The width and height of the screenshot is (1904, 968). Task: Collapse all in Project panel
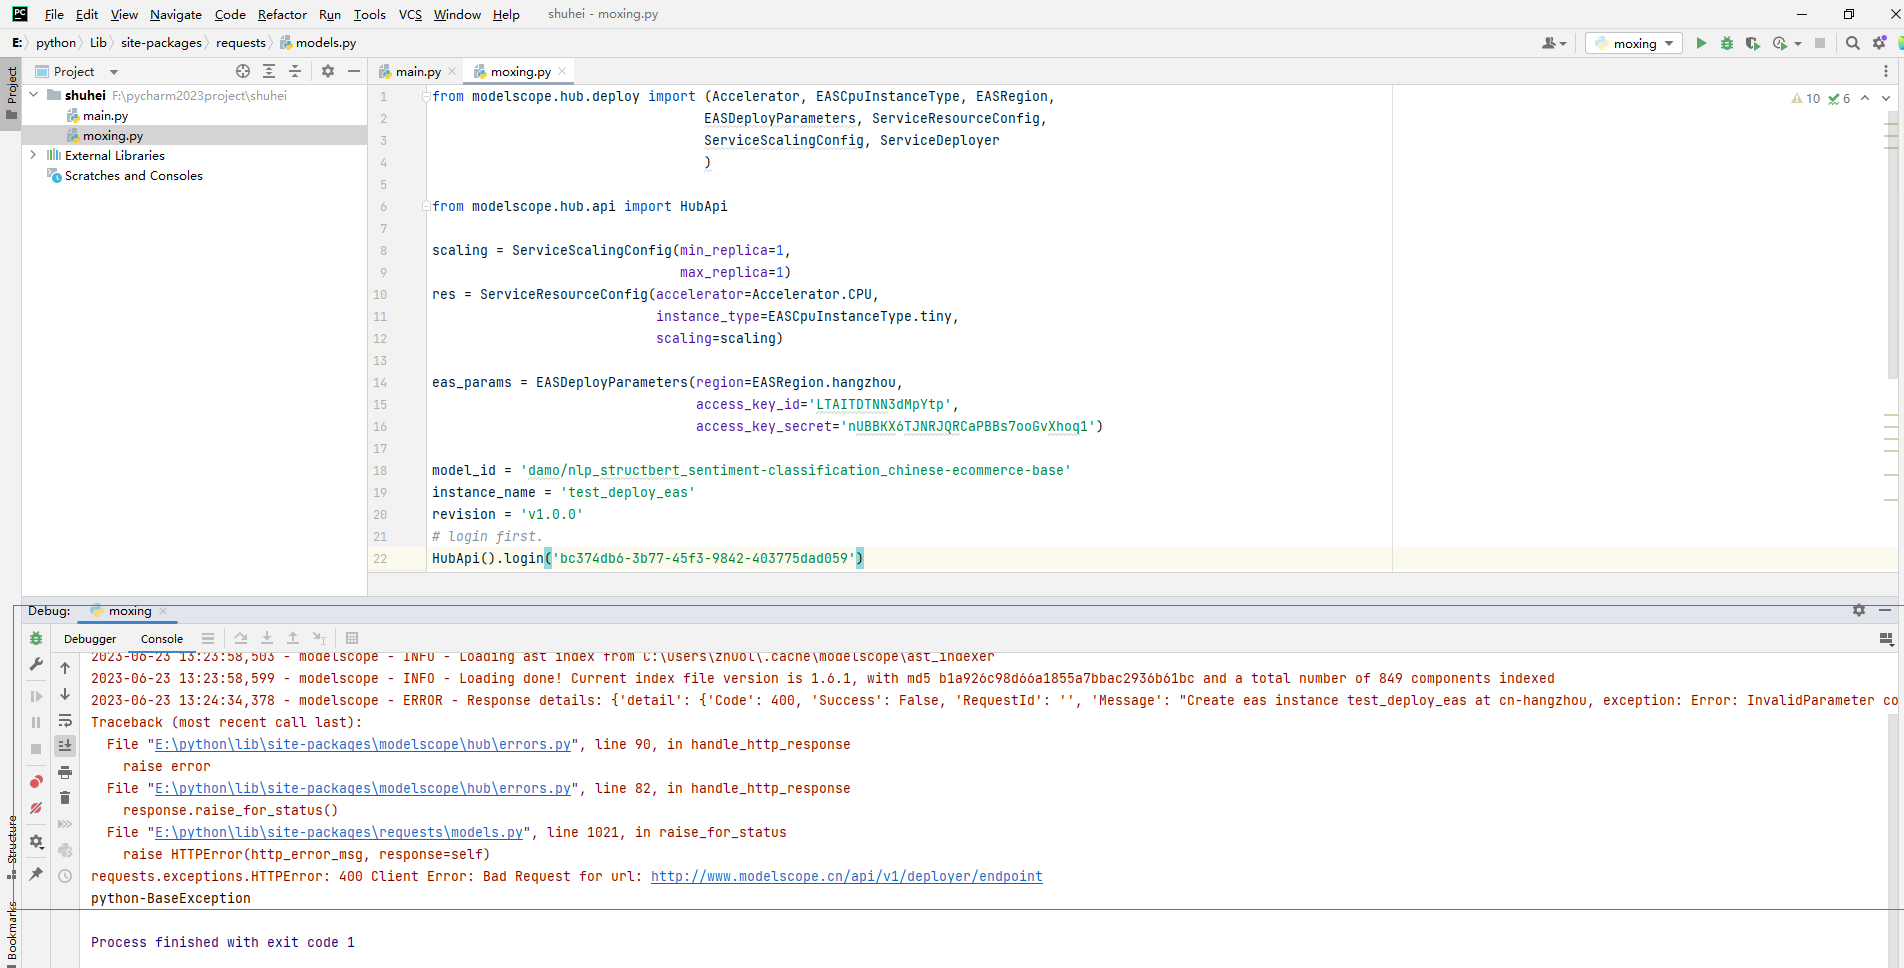295,71
